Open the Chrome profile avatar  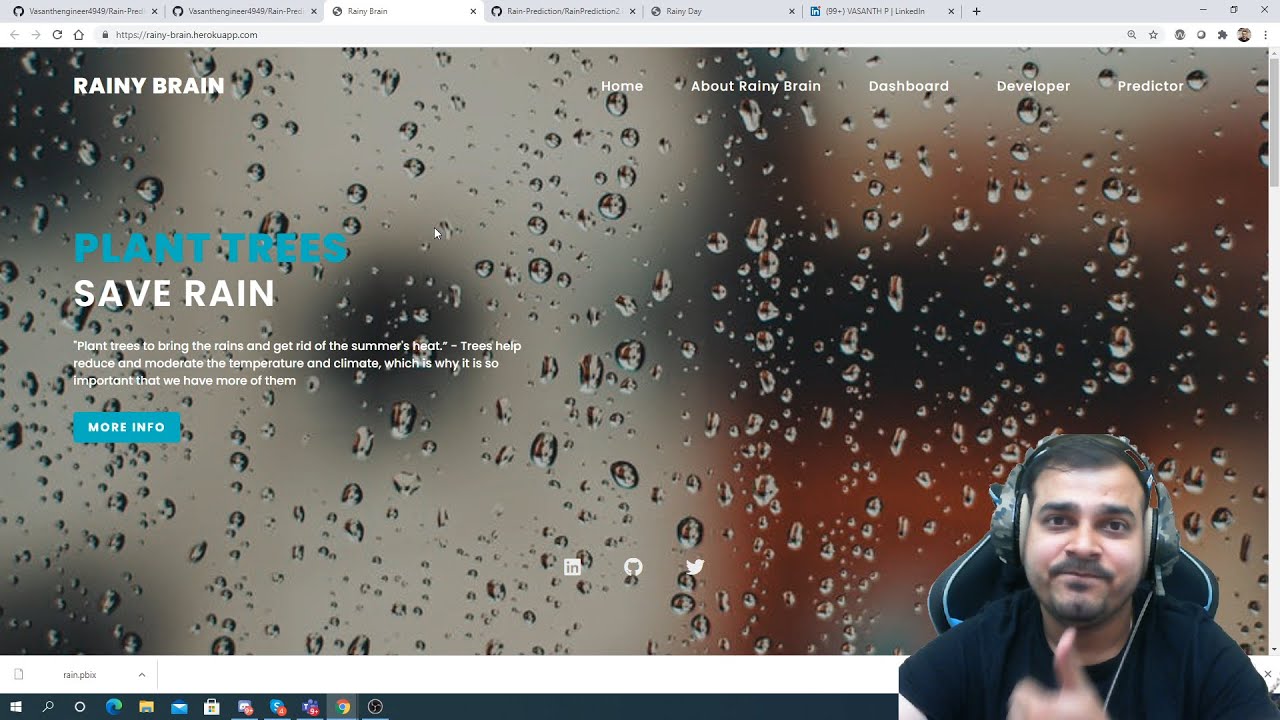pos(1244,34)
